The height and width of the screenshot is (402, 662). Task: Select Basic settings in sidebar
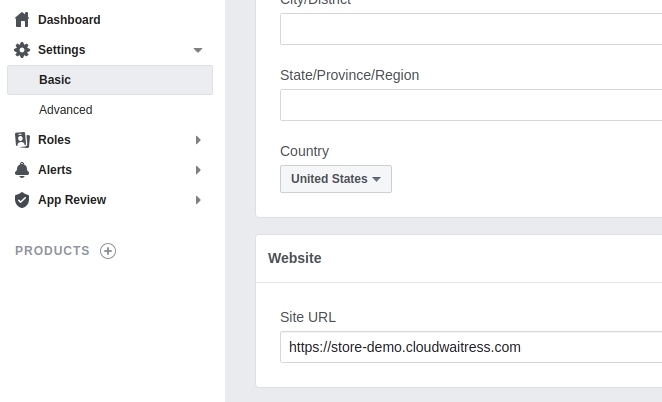coord(55,80)
